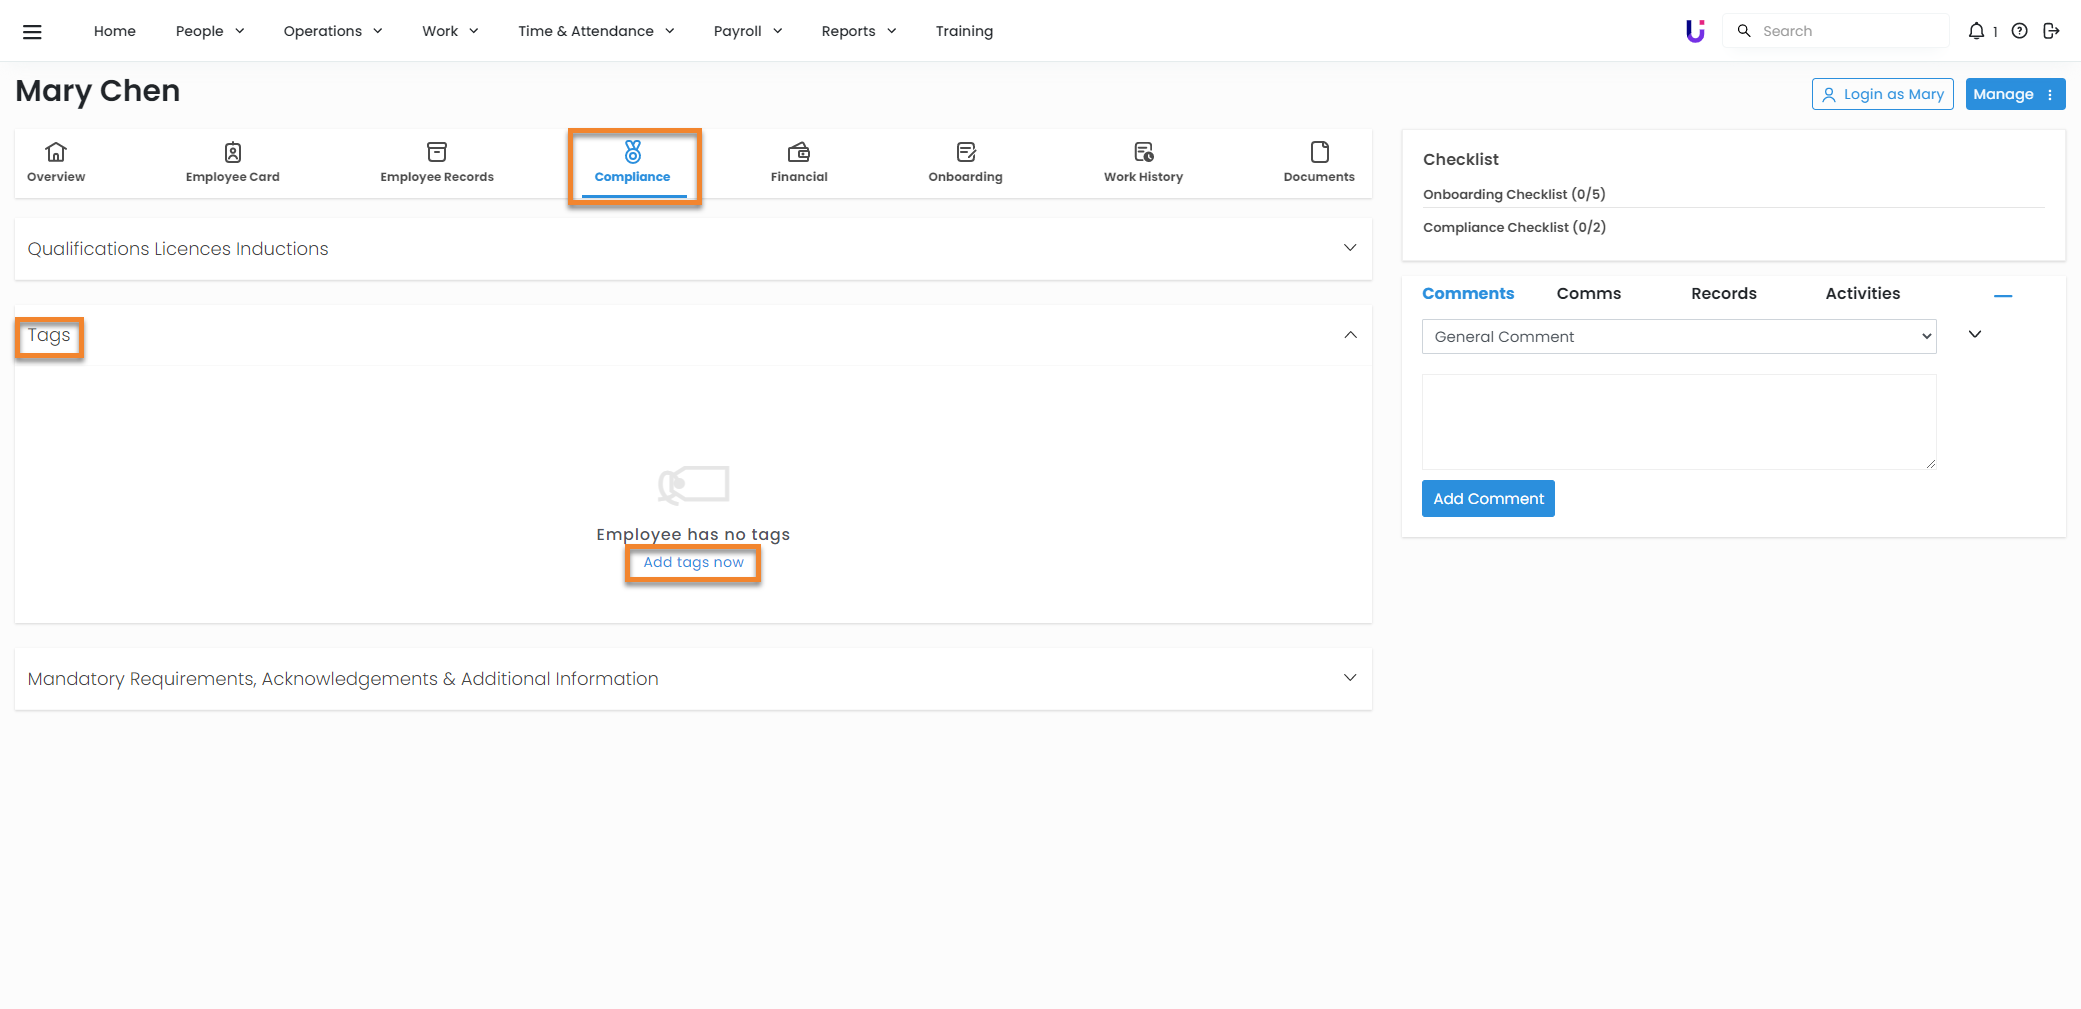Click the Add Comment button
Screen dimensions: 2081x1009
point(1488,499)
